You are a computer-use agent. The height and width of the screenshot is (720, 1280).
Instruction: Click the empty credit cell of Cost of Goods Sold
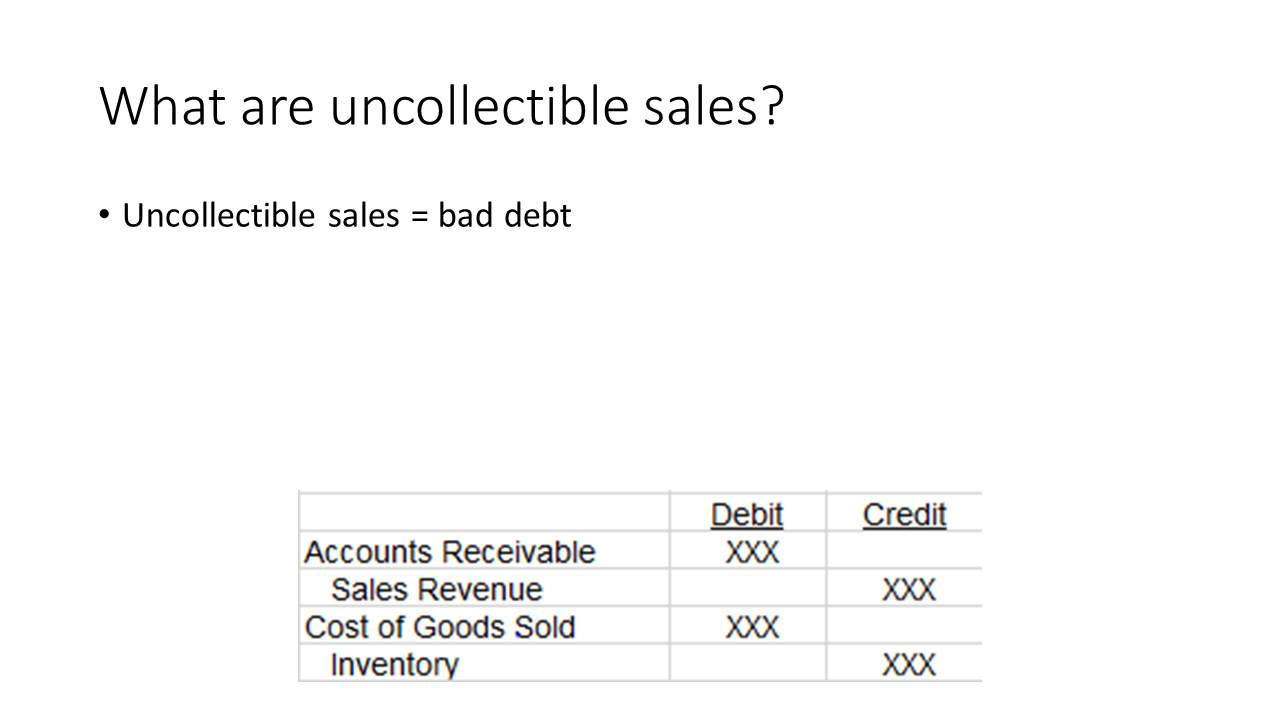905,625
